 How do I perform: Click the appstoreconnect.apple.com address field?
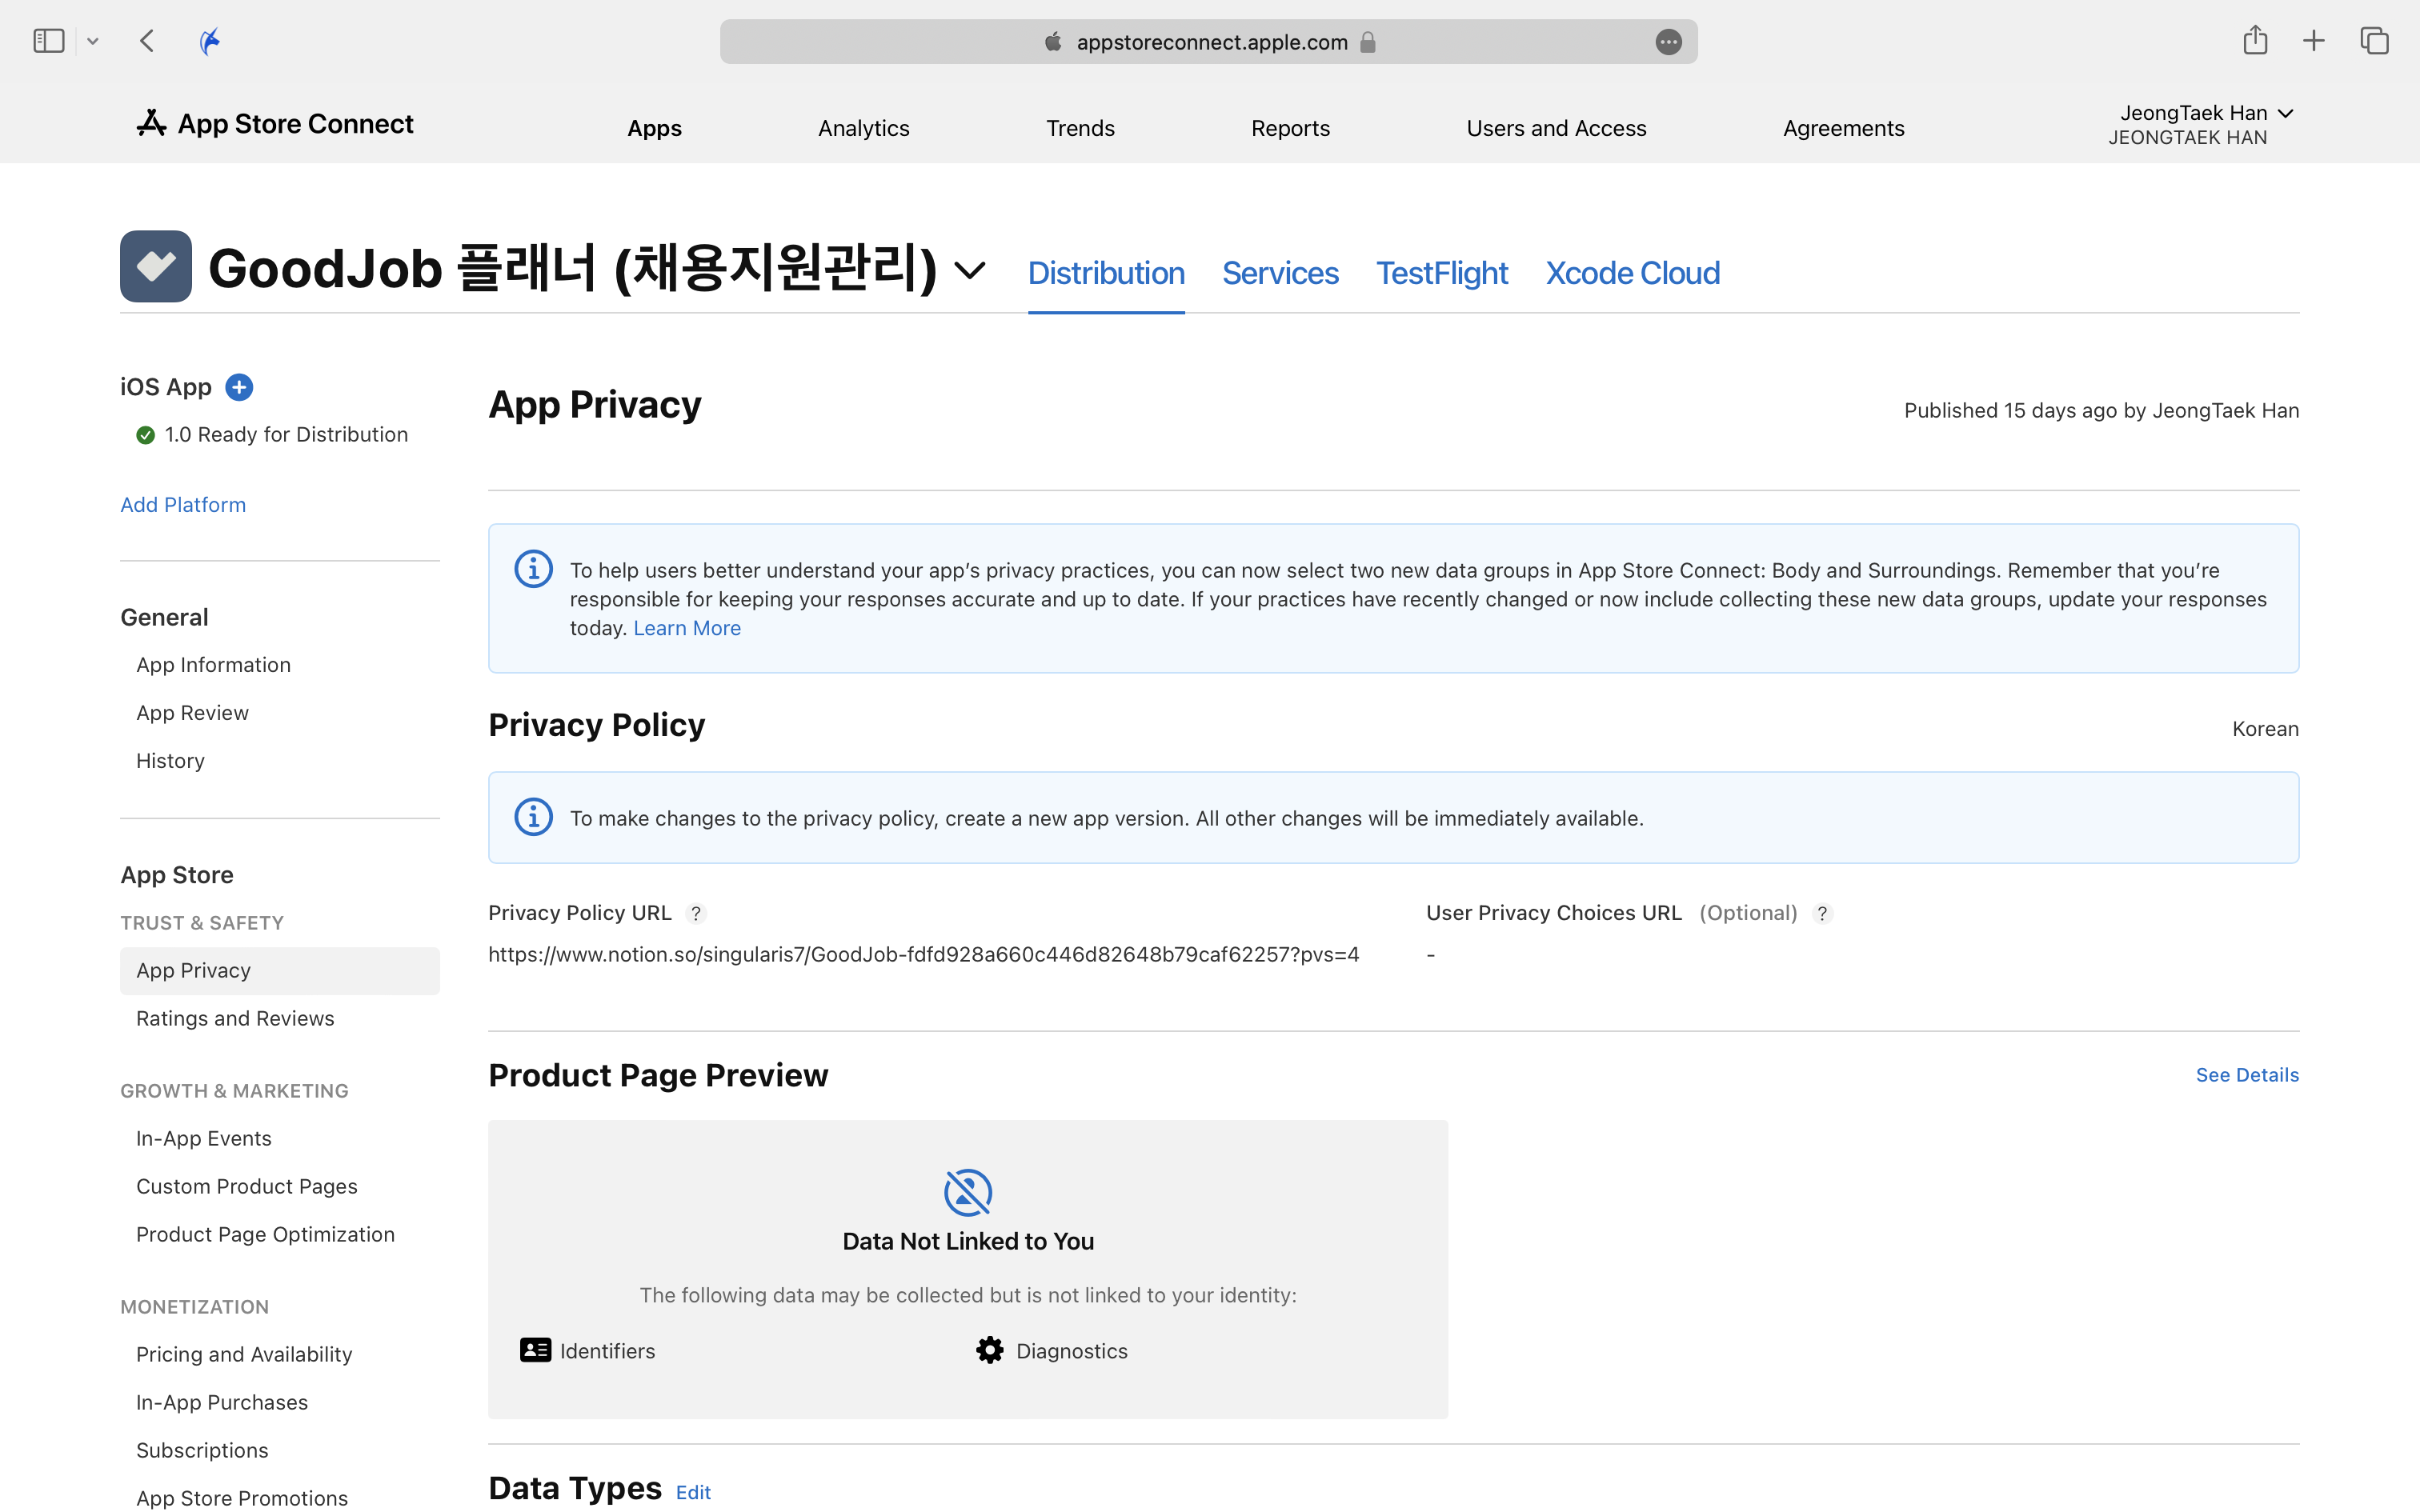[1210, 42]
